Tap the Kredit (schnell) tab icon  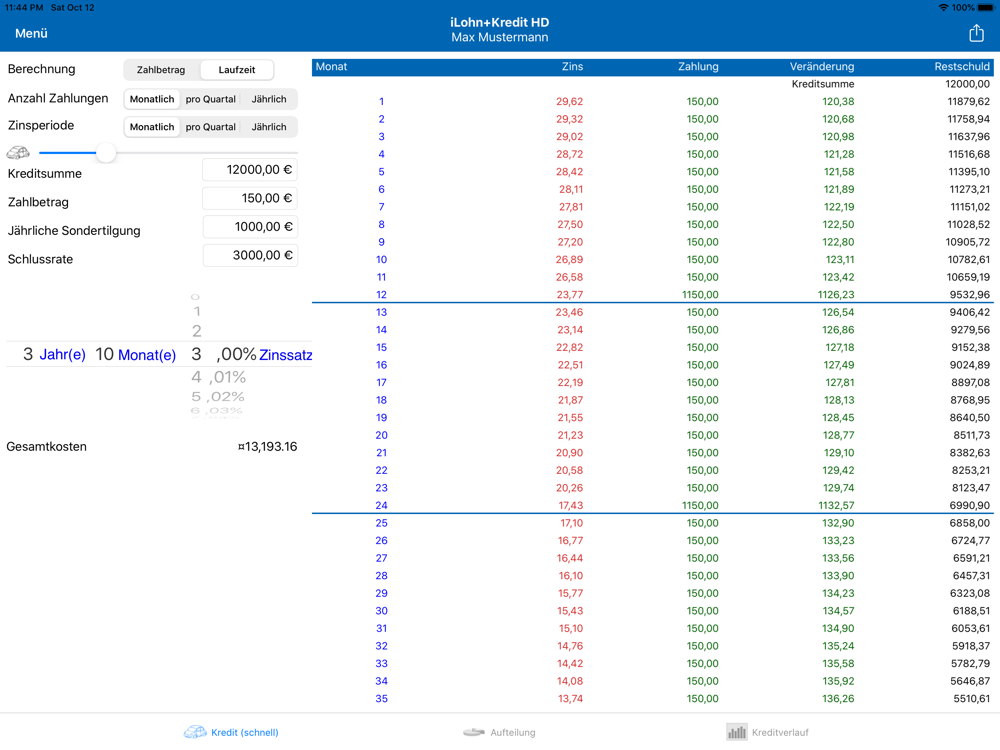click(195, 732)
